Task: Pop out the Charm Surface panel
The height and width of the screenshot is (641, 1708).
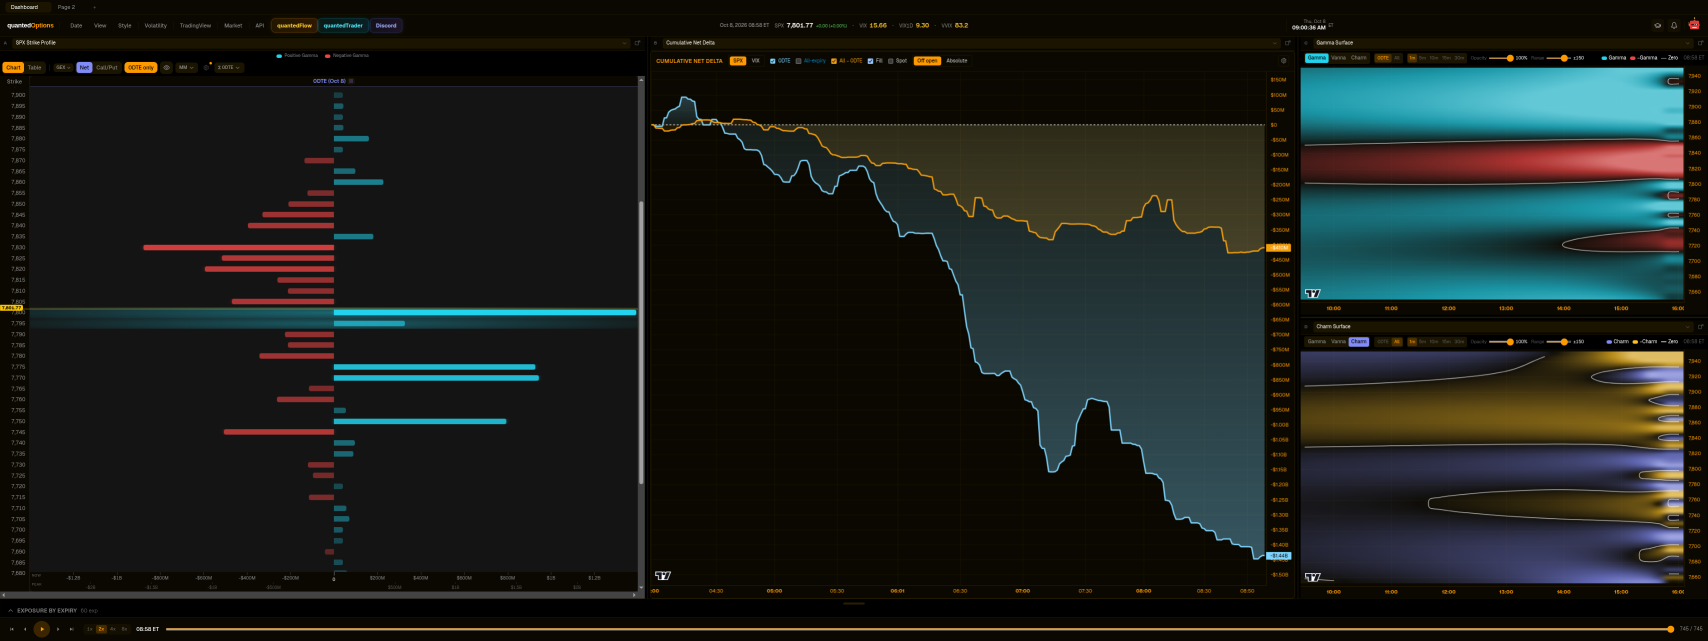Action: point(1701,326)
